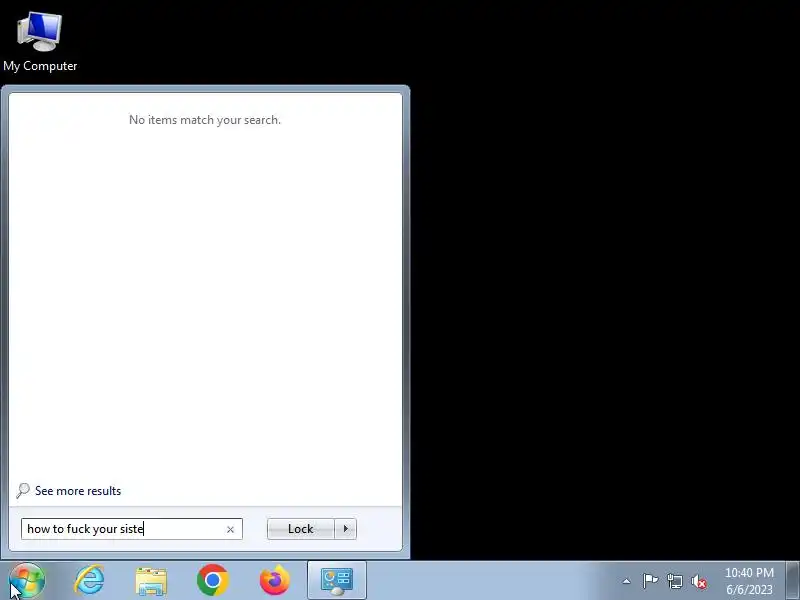Open the network status tray icon
800x600 pixels.
pos(674,581)
